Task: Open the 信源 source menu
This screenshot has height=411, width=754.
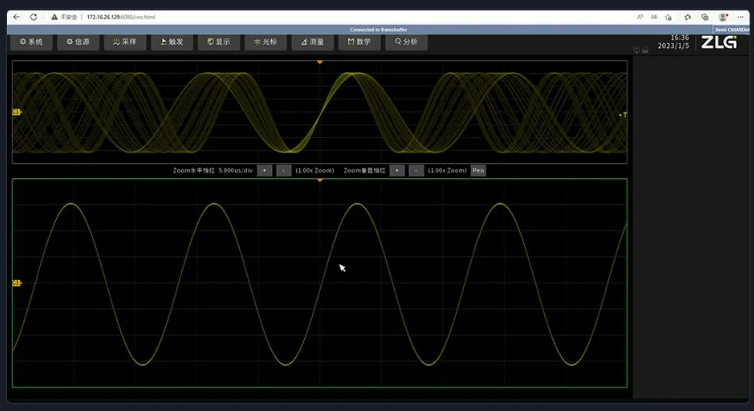Action: click(80, 42)
